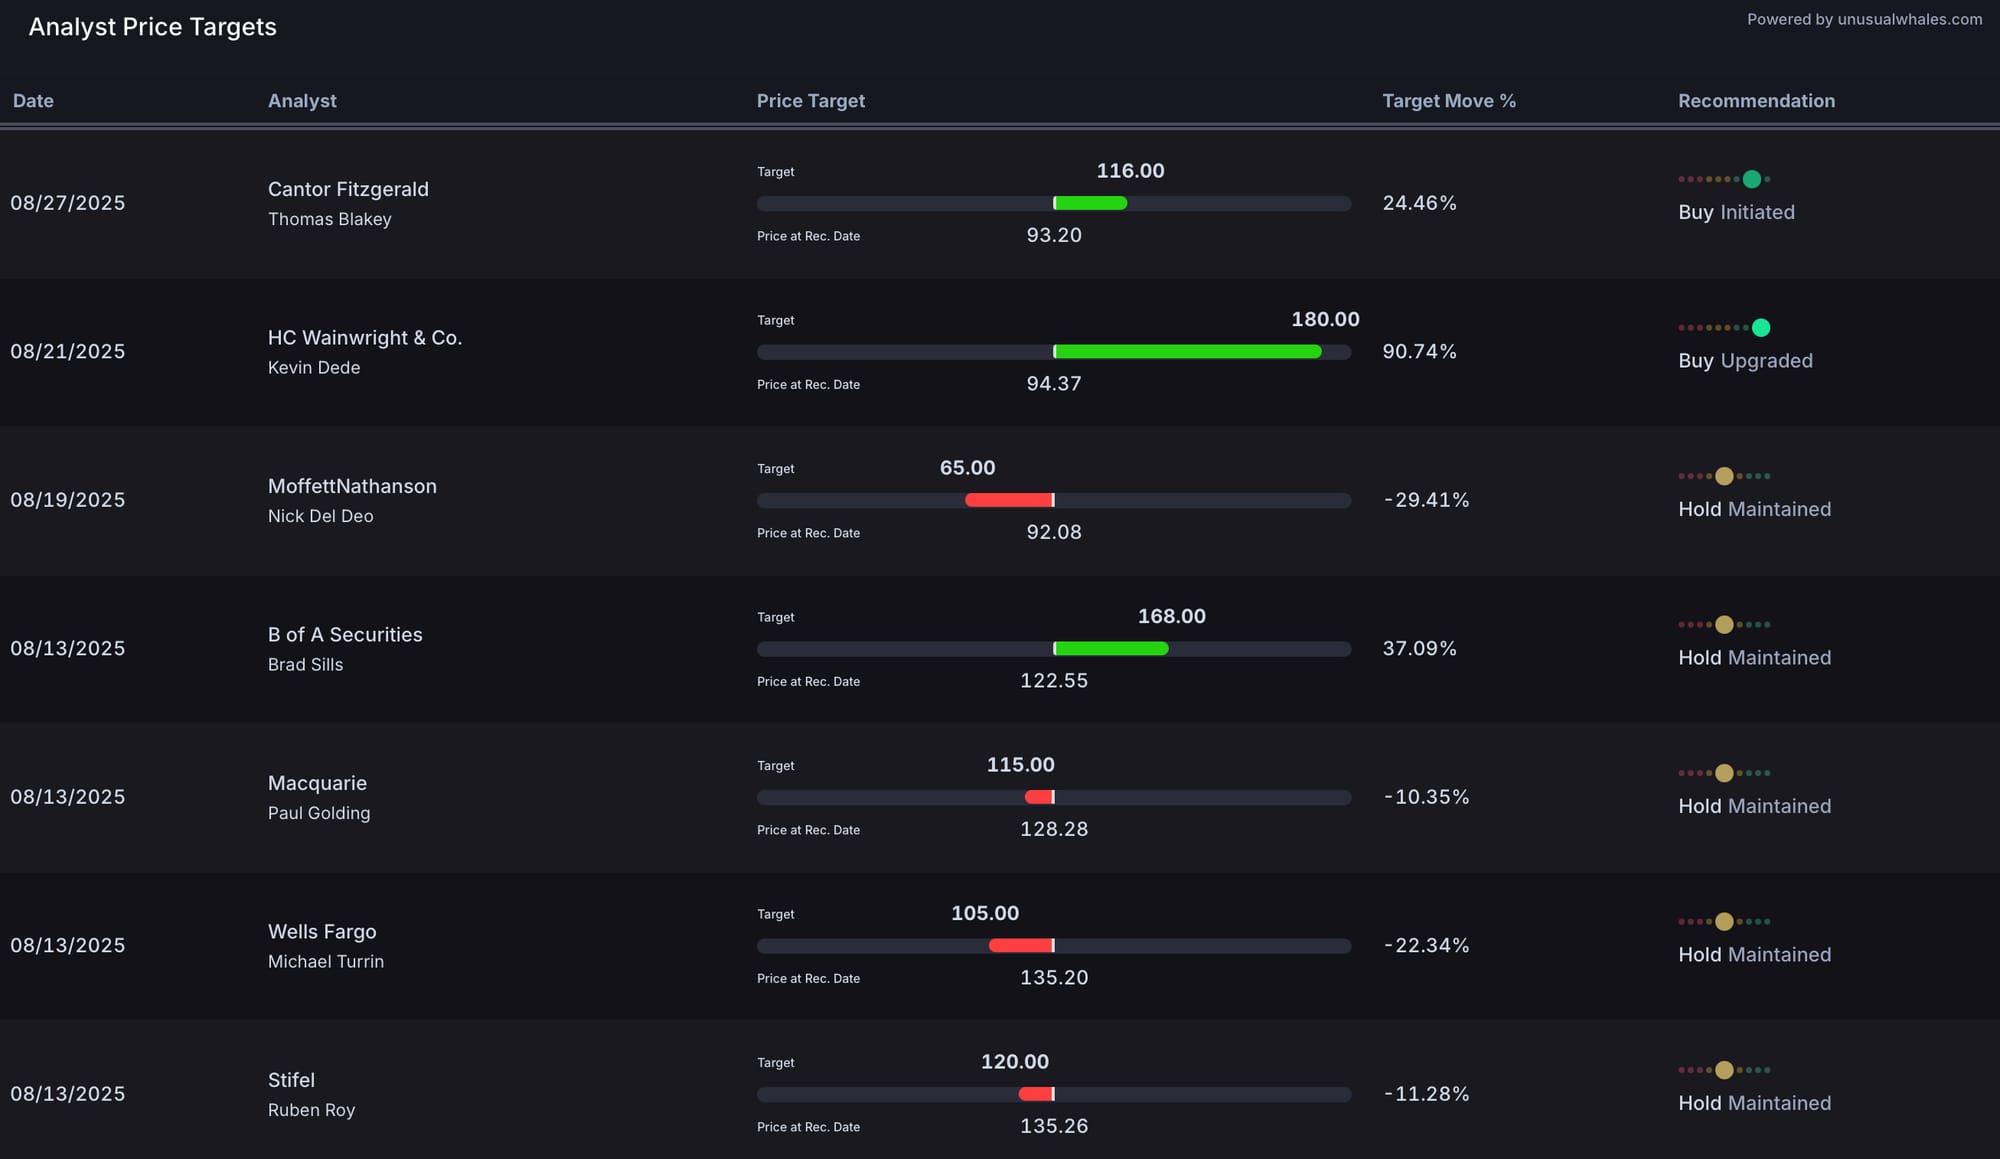This screenshot has width=2000, height=1159.
Task: Click the yellow rating dot for MoffettNathanson
Action: (1724, 476)
